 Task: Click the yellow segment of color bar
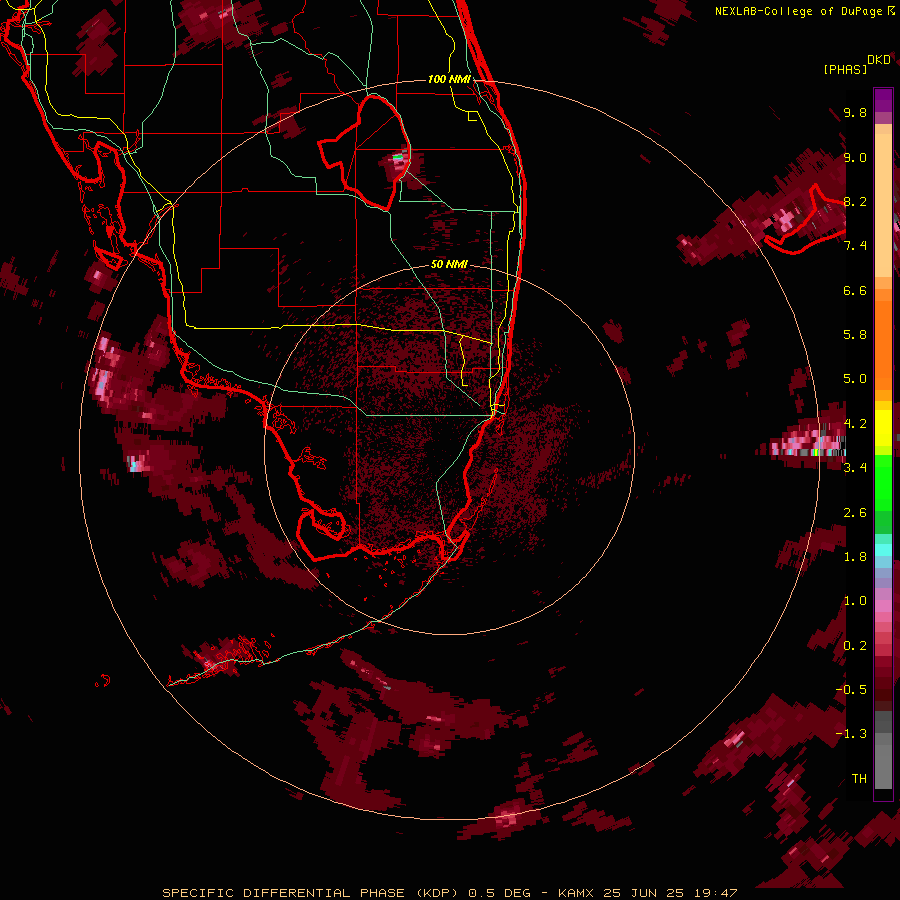click(883, 428)
